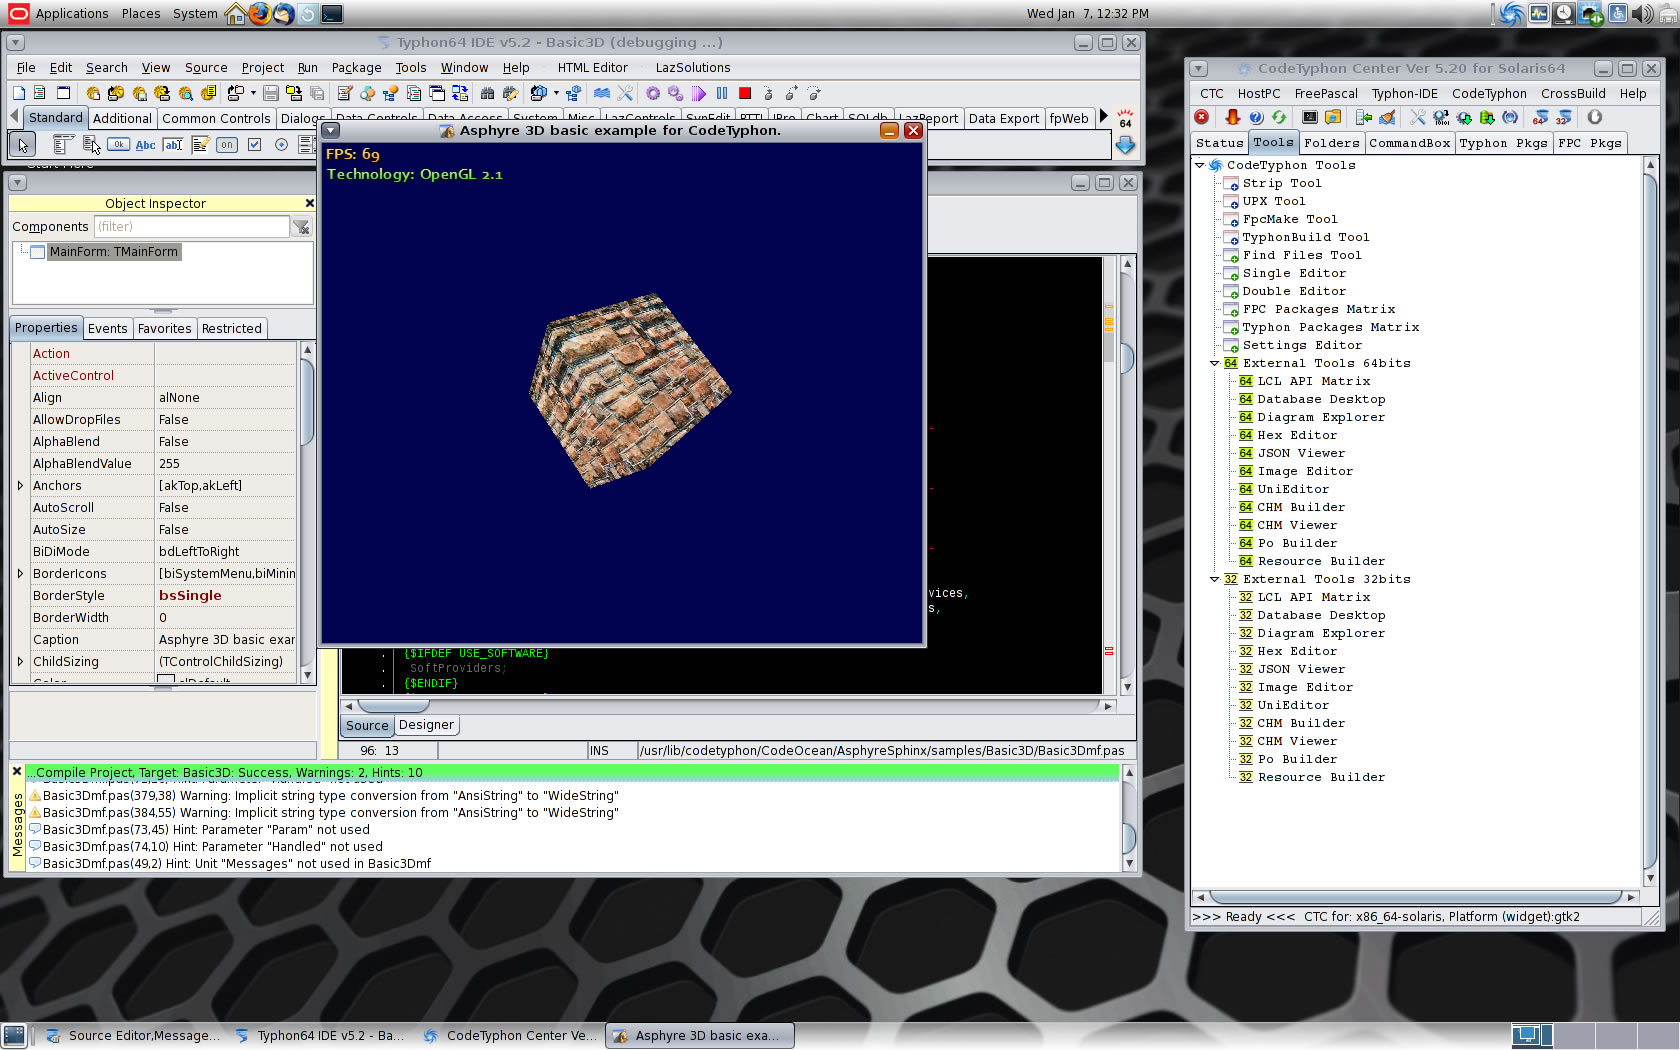Click the 64-bit Typhon icon in CTC toolbar
This screenshot has height=1050, width=1680.
coord(1541,117)
